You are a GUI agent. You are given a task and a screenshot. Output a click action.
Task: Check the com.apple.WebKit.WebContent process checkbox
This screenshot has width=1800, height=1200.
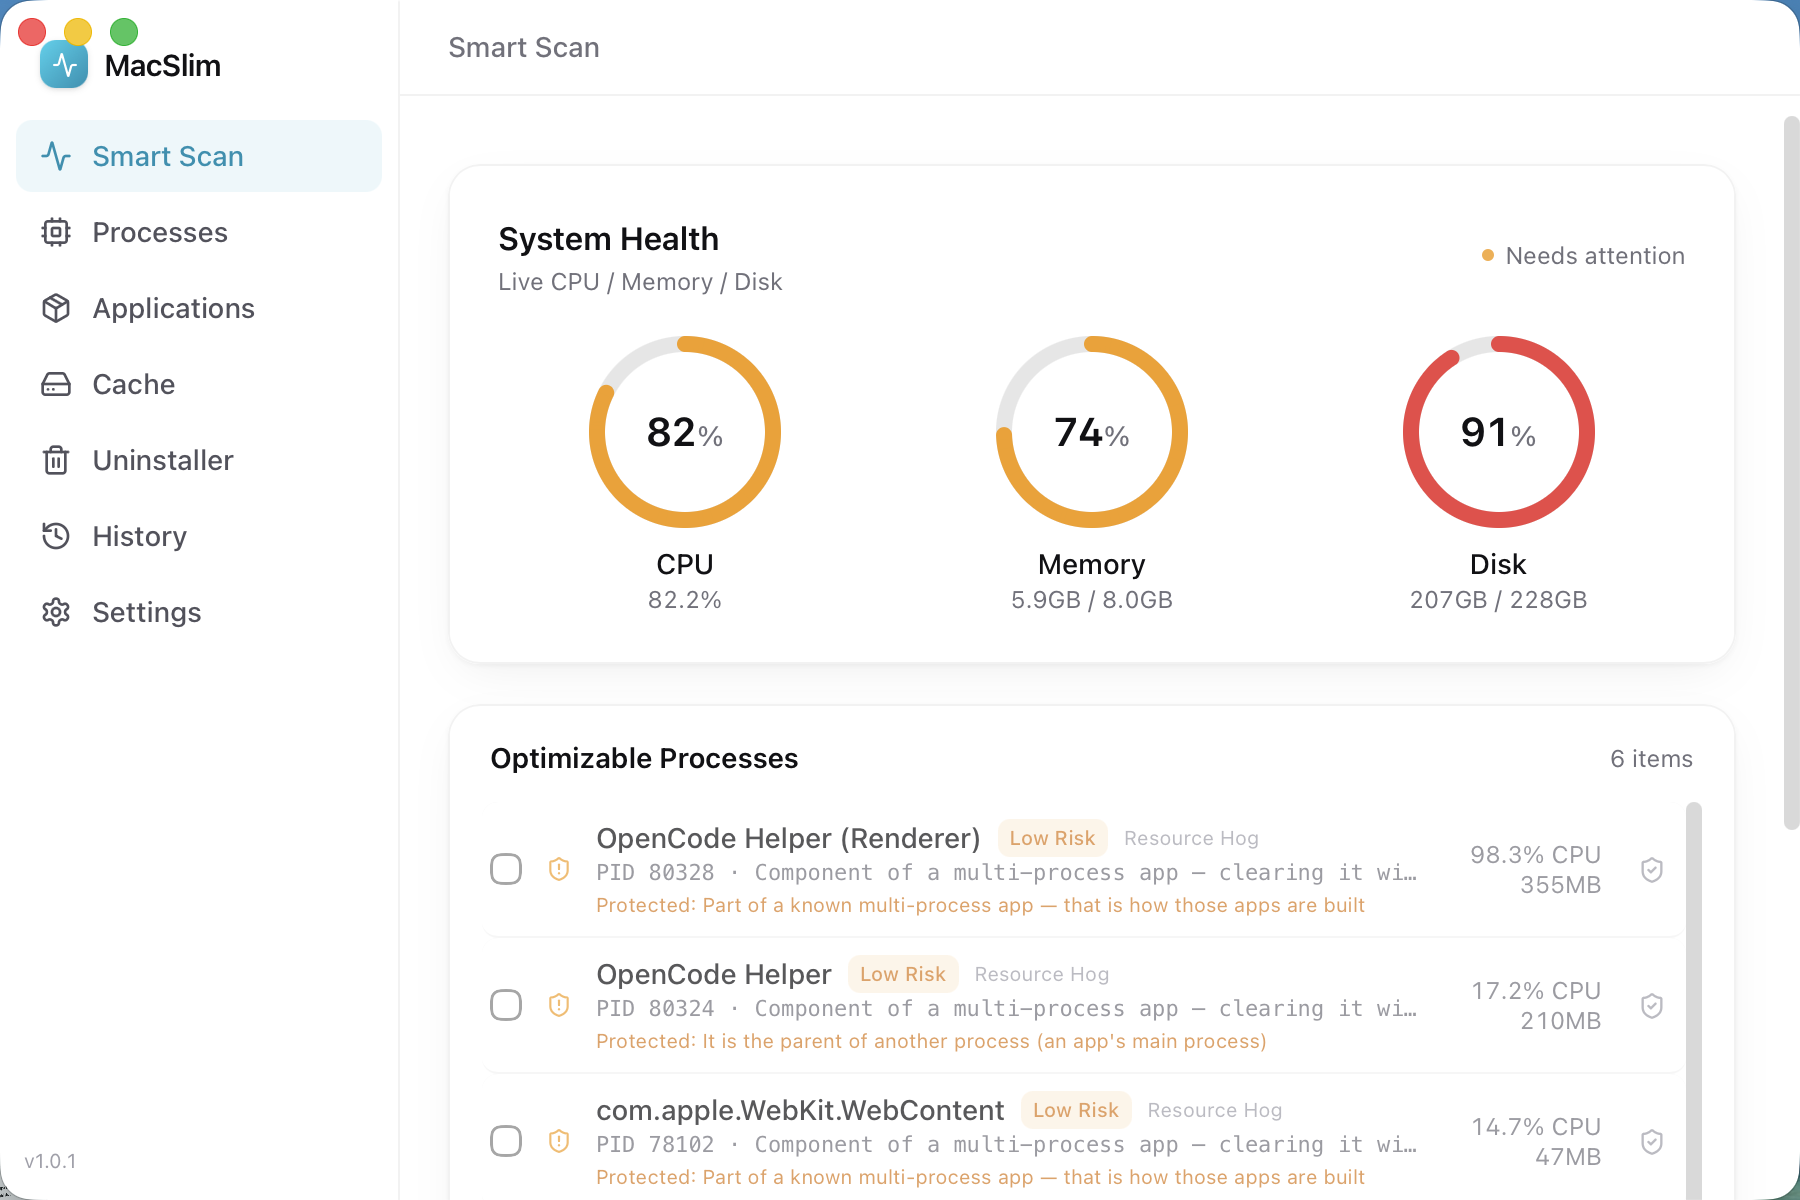pos(506,1141)
